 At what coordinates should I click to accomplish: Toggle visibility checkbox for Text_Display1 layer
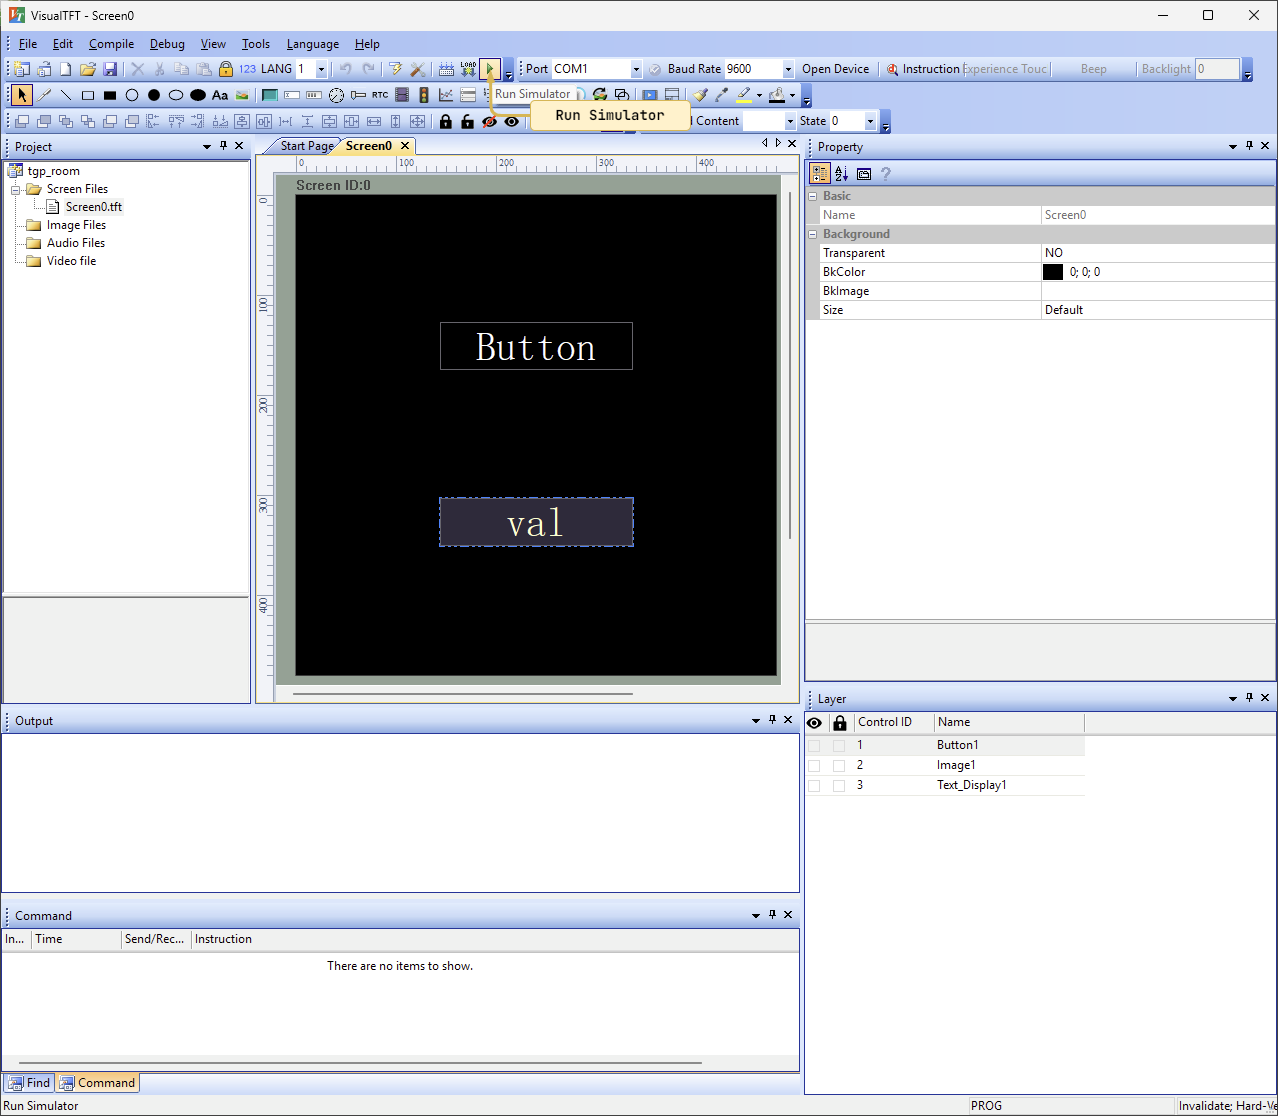pos(814,786)
